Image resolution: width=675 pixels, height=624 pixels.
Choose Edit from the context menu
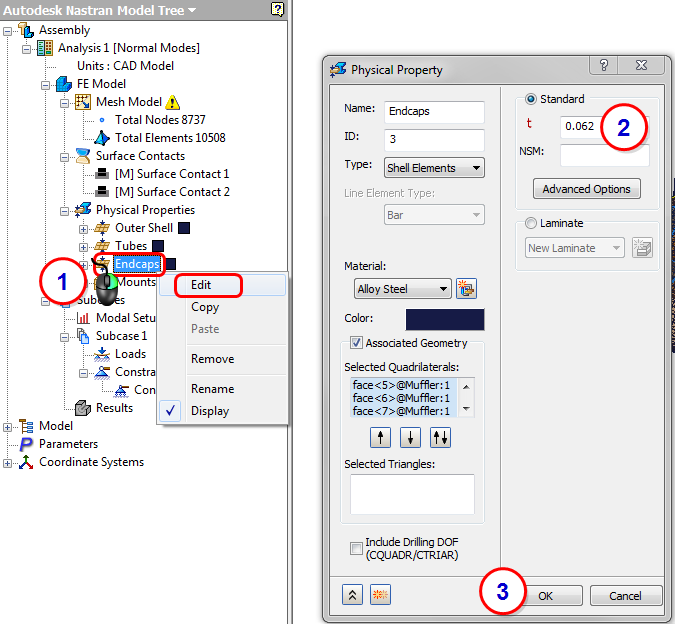(222, 285)
